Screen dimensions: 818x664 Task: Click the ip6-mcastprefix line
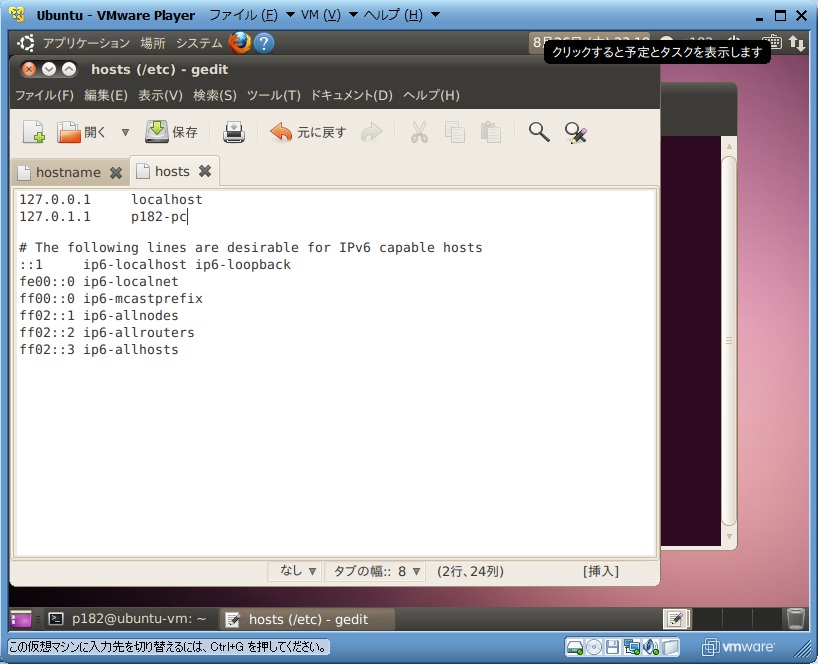pyautogui.click(x=111, y=298)
